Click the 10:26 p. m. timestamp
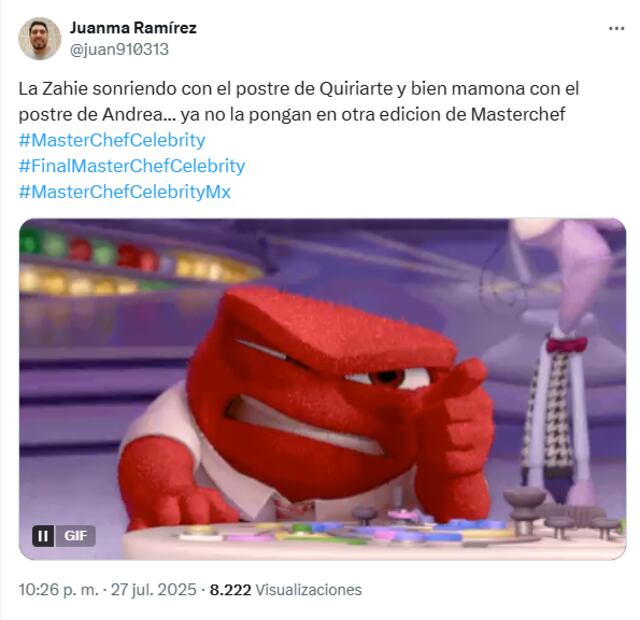Viewport: 640px width, 620px height. click(x=58, y=590)
